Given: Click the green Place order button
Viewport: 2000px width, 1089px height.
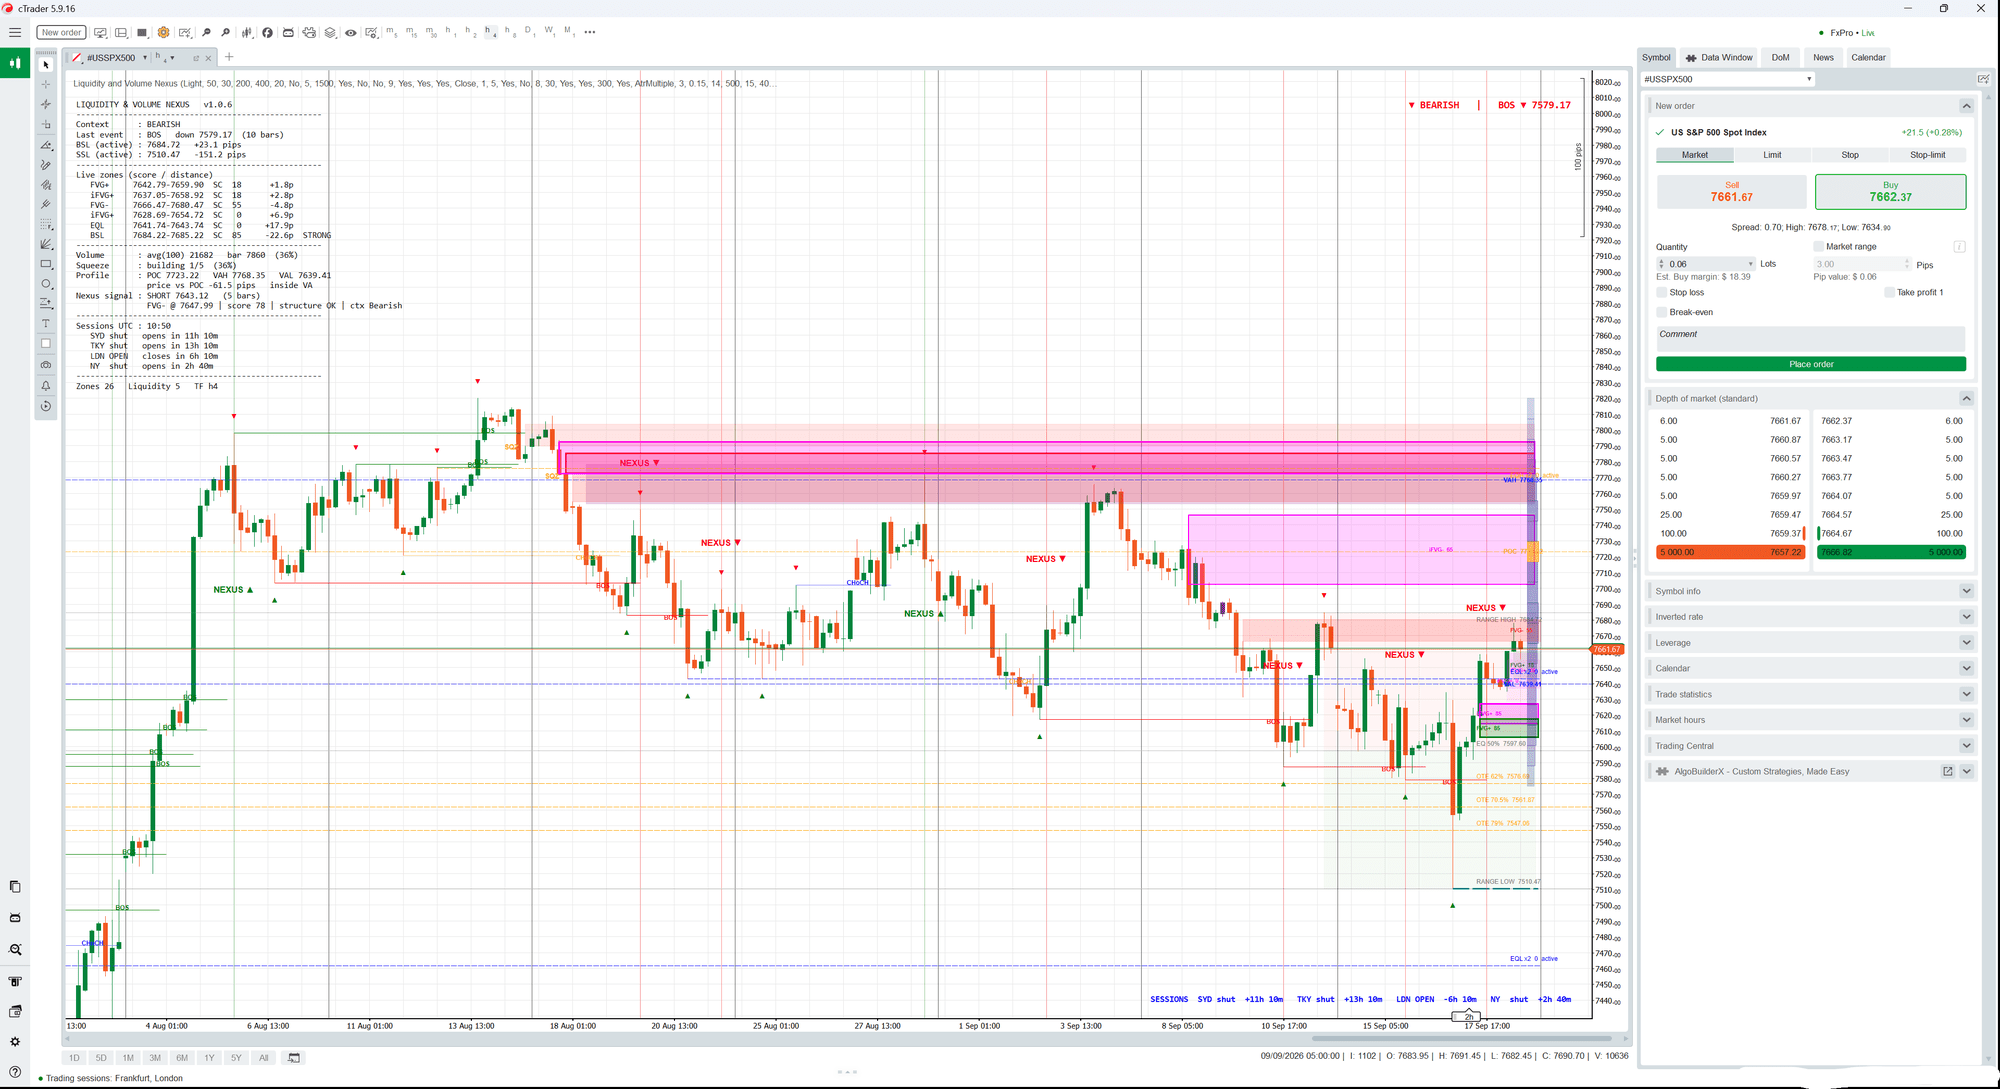Looking at the screenshot, I should click(1810, 364).
